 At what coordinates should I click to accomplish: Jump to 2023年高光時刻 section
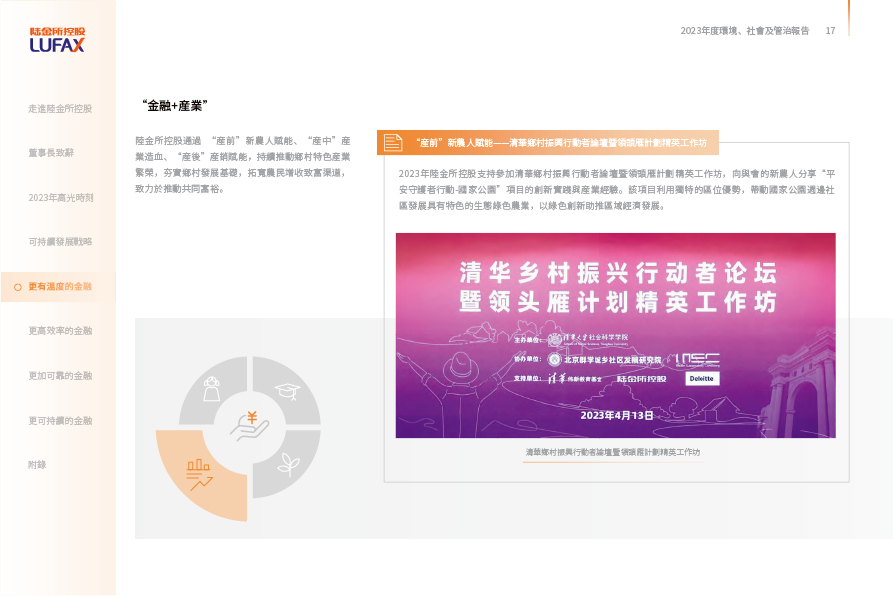(60, 198)
